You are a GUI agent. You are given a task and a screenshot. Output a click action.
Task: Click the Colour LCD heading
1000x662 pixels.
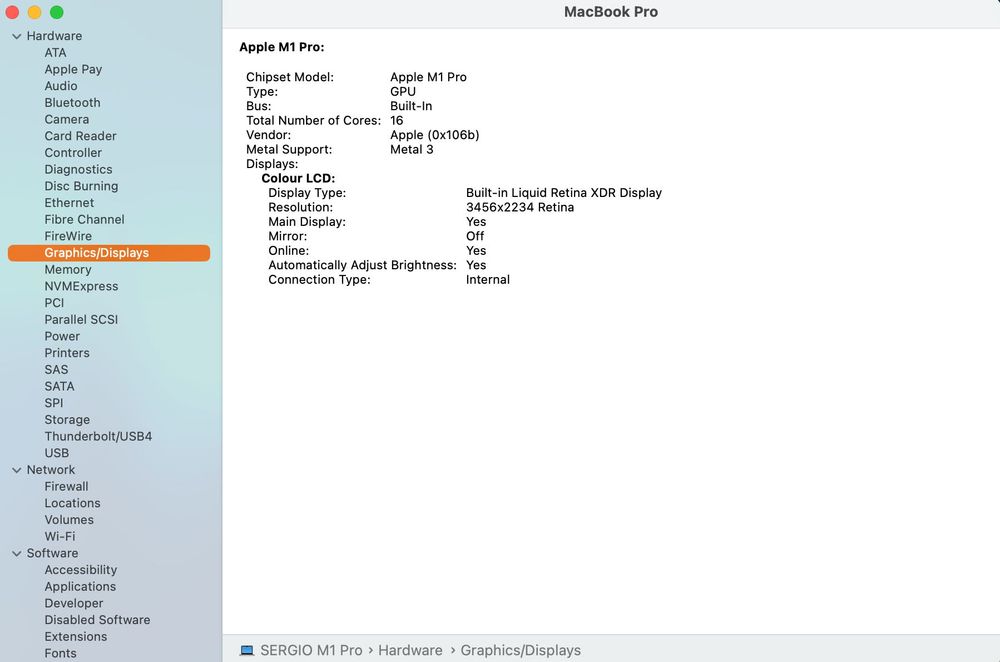tap(298, 179)
